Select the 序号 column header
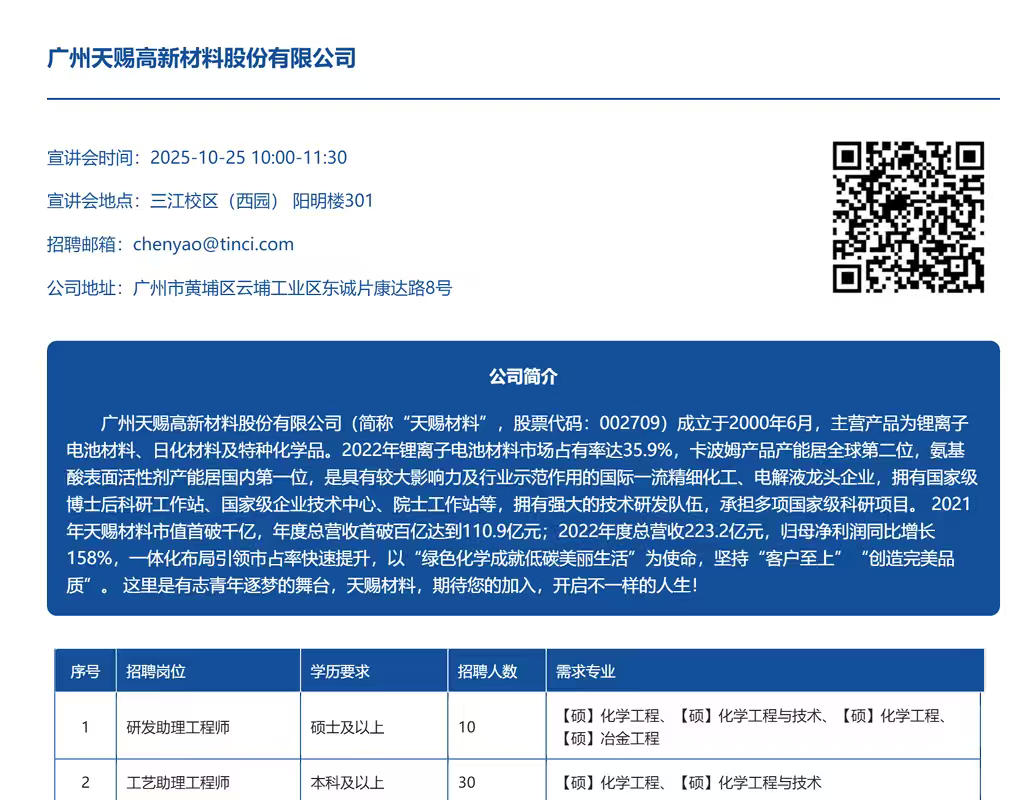The image size is (1036, 800). click(x=85, y=671)
